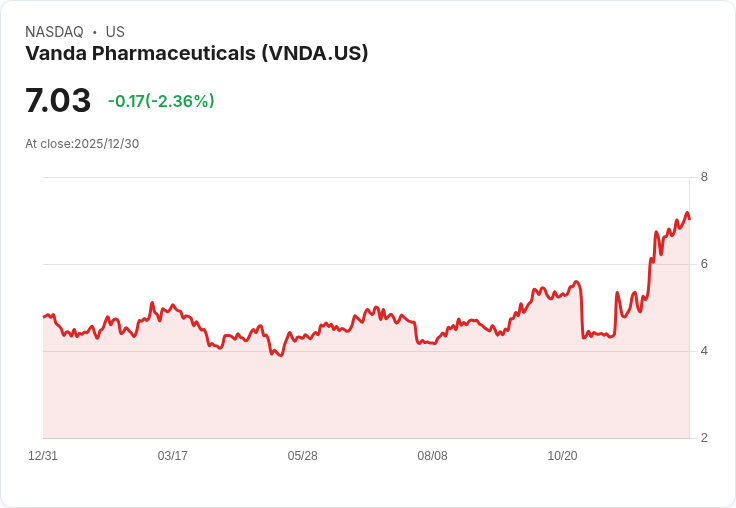Click the 7.03 current price
Screen dimensions: 736x508
(x=58, y=100)
